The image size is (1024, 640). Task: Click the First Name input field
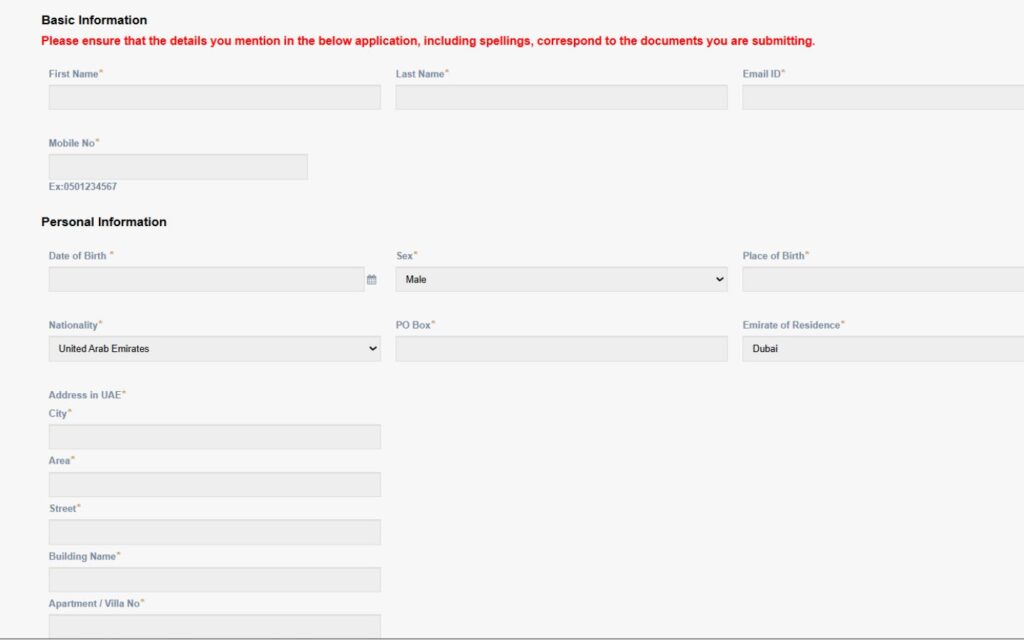(214, 96)
